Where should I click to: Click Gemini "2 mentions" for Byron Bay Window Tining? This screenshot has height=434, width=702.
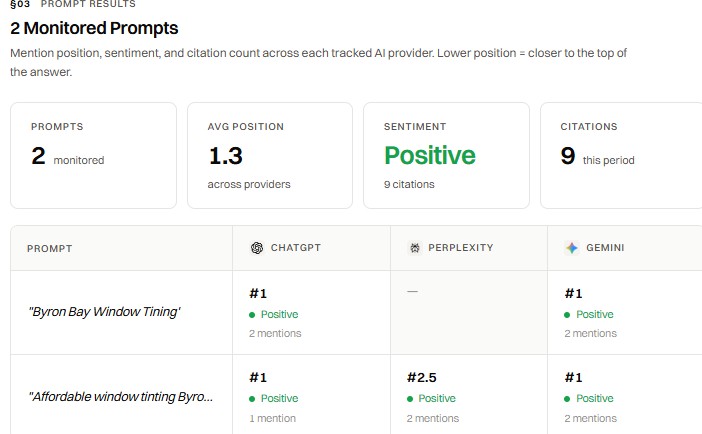(591, 334)
